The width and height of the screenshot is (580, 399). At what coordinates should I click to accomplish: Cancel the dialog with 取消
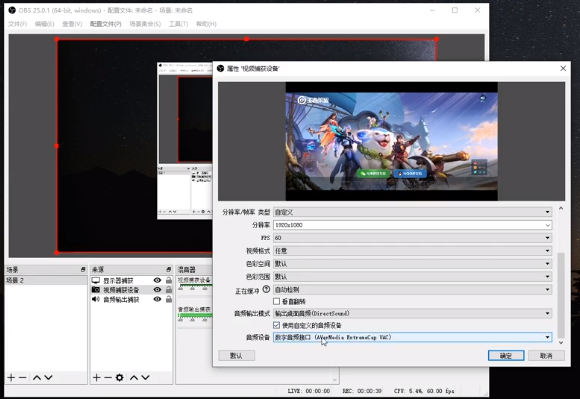tap(546, 356)
